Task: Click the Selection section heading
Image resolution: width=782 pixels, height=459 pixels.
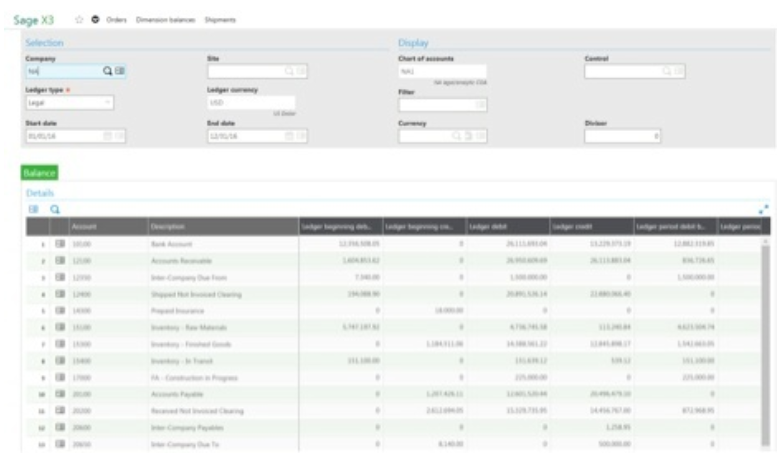Action: tap(44, 43)
